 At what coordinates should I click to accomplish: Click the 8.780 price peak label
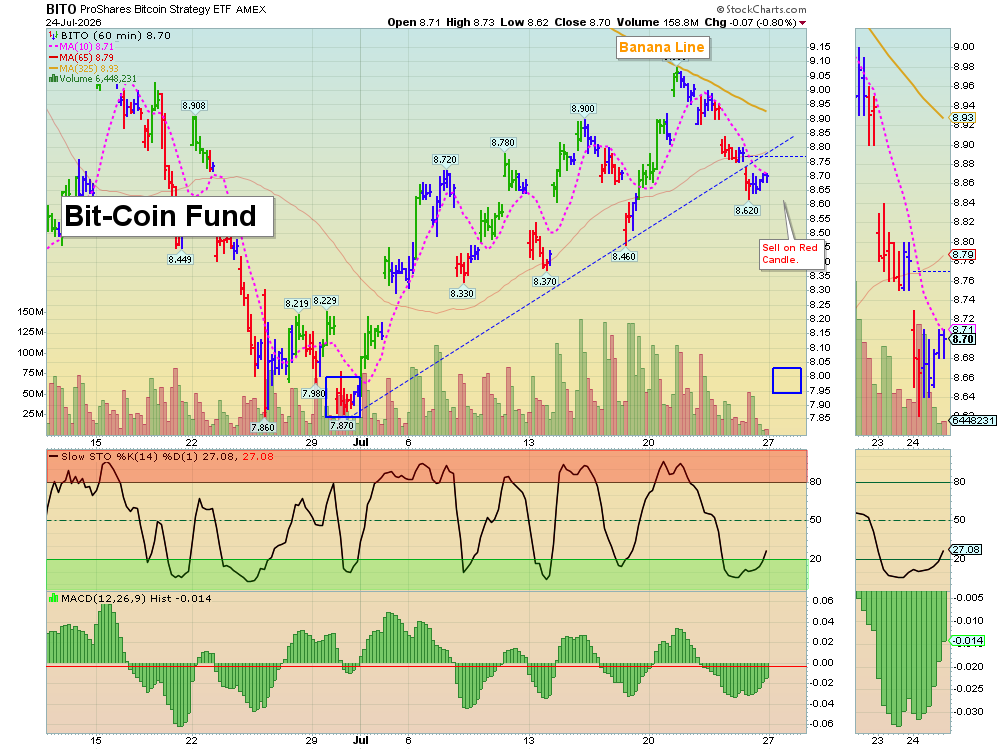tap(503, 143)
